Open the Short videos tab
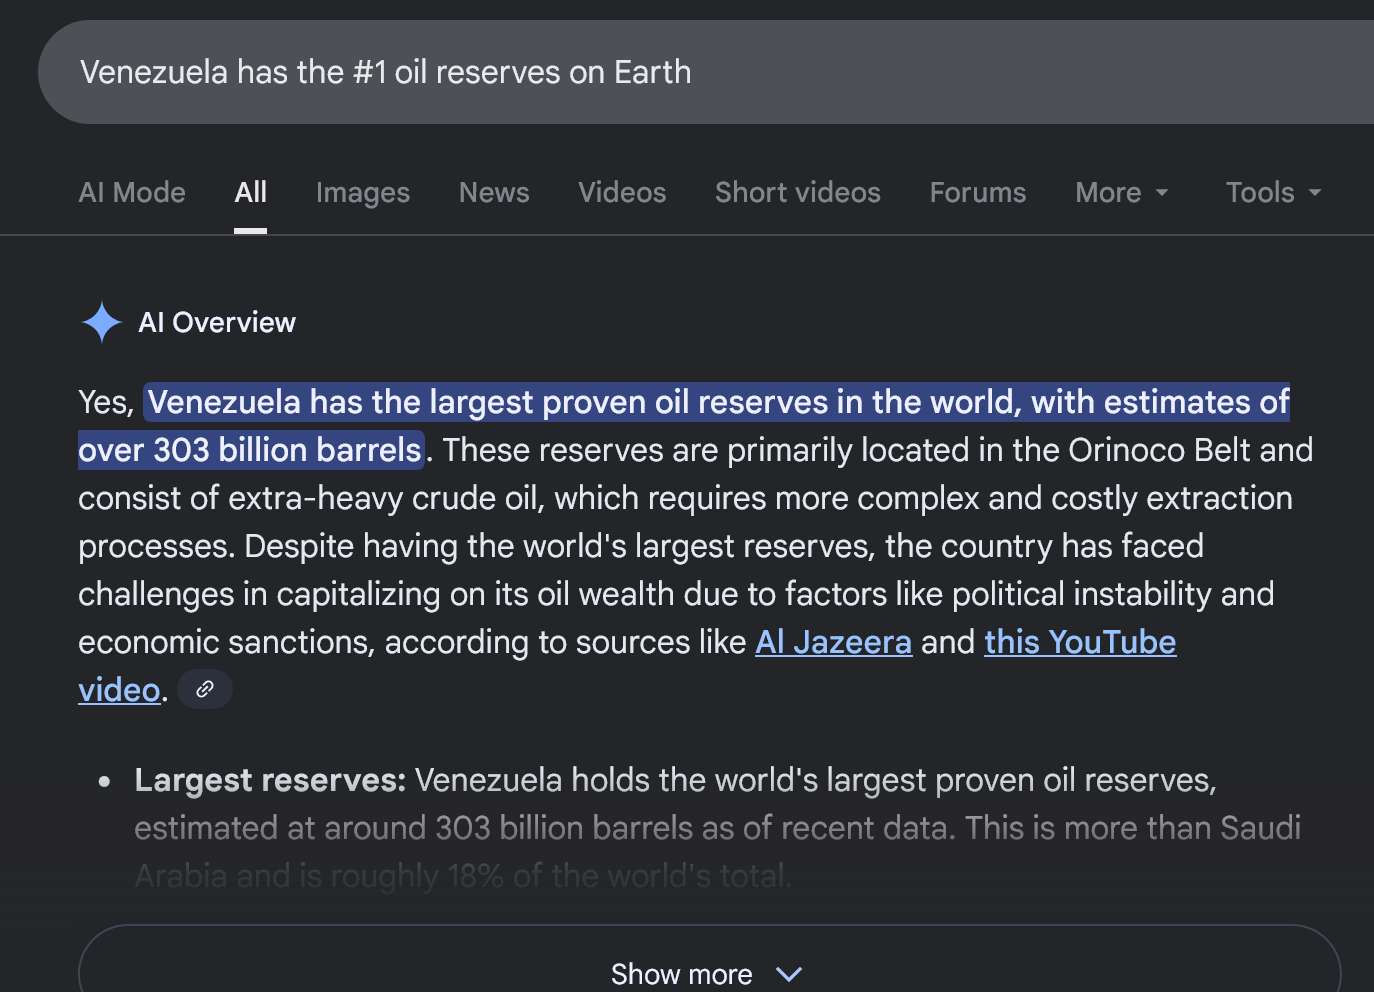Viewport: 1374px width, 992px height. (x=798, y=192)
